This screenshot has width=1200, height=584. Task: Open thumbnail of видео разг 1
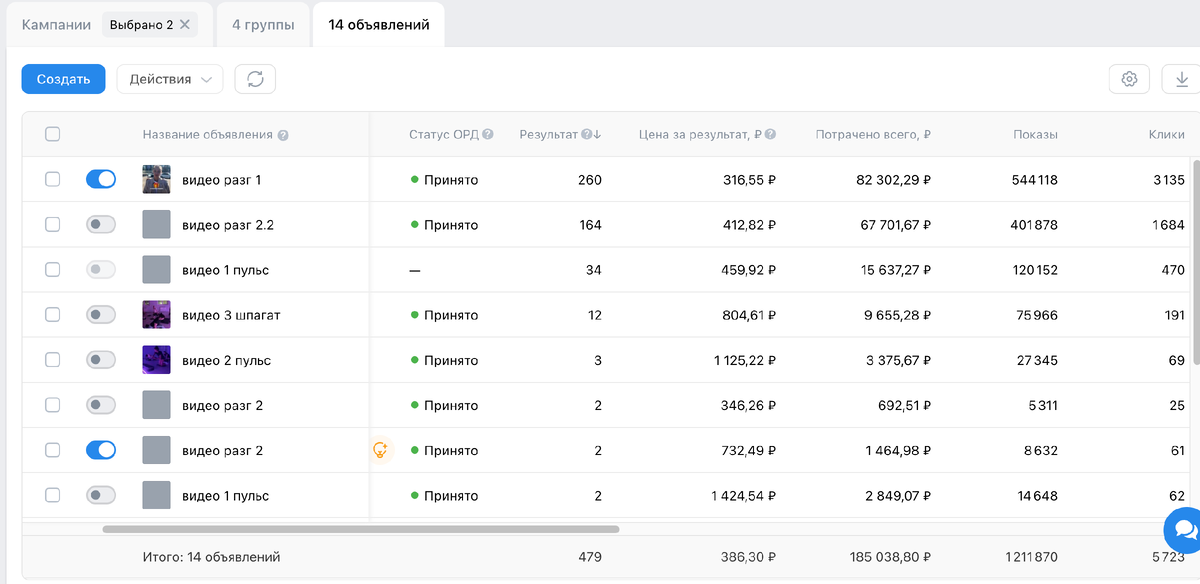click(x=156, y=180)
